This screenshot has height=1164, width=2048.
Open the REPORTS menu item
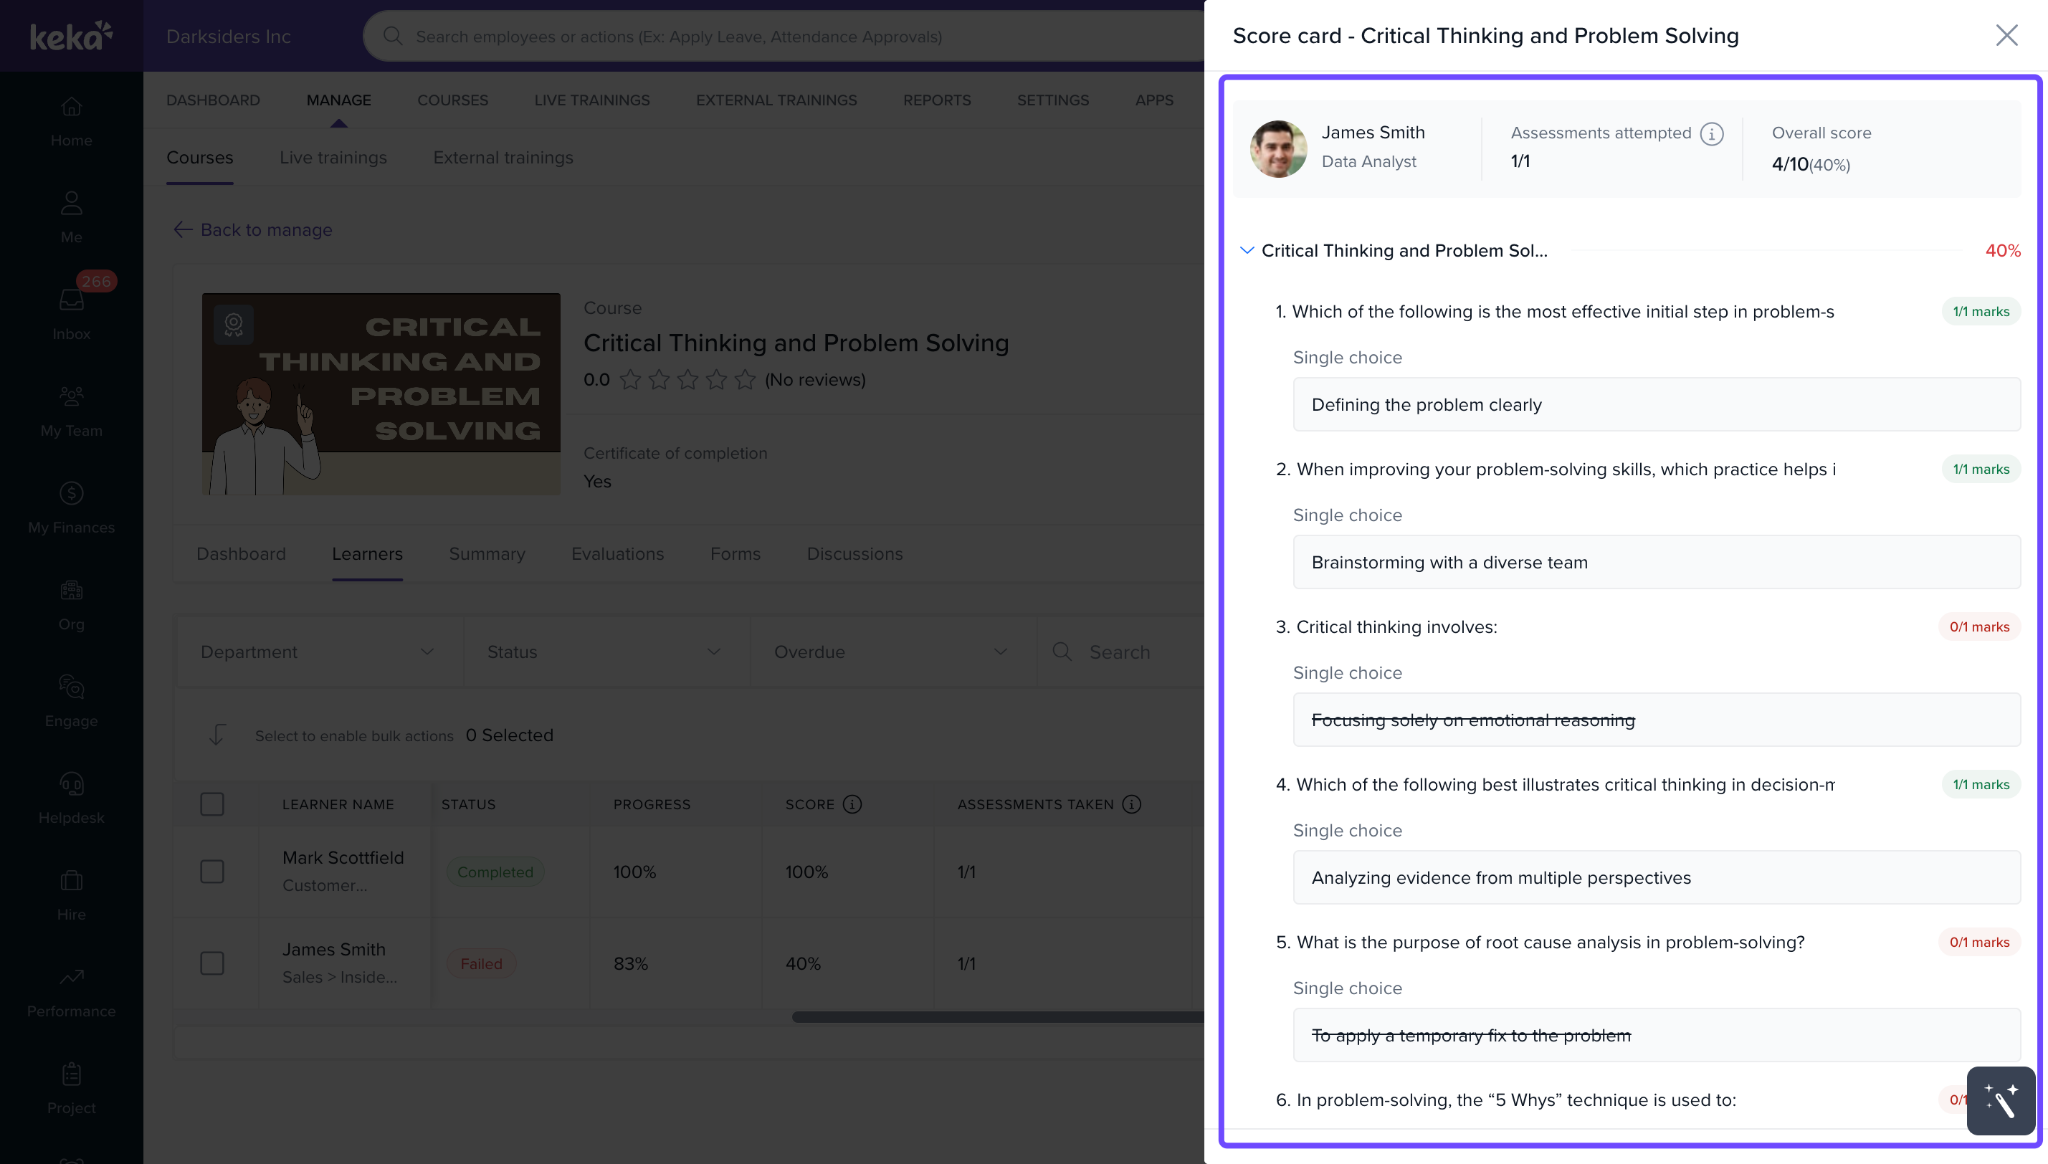(x=936, y=100)
